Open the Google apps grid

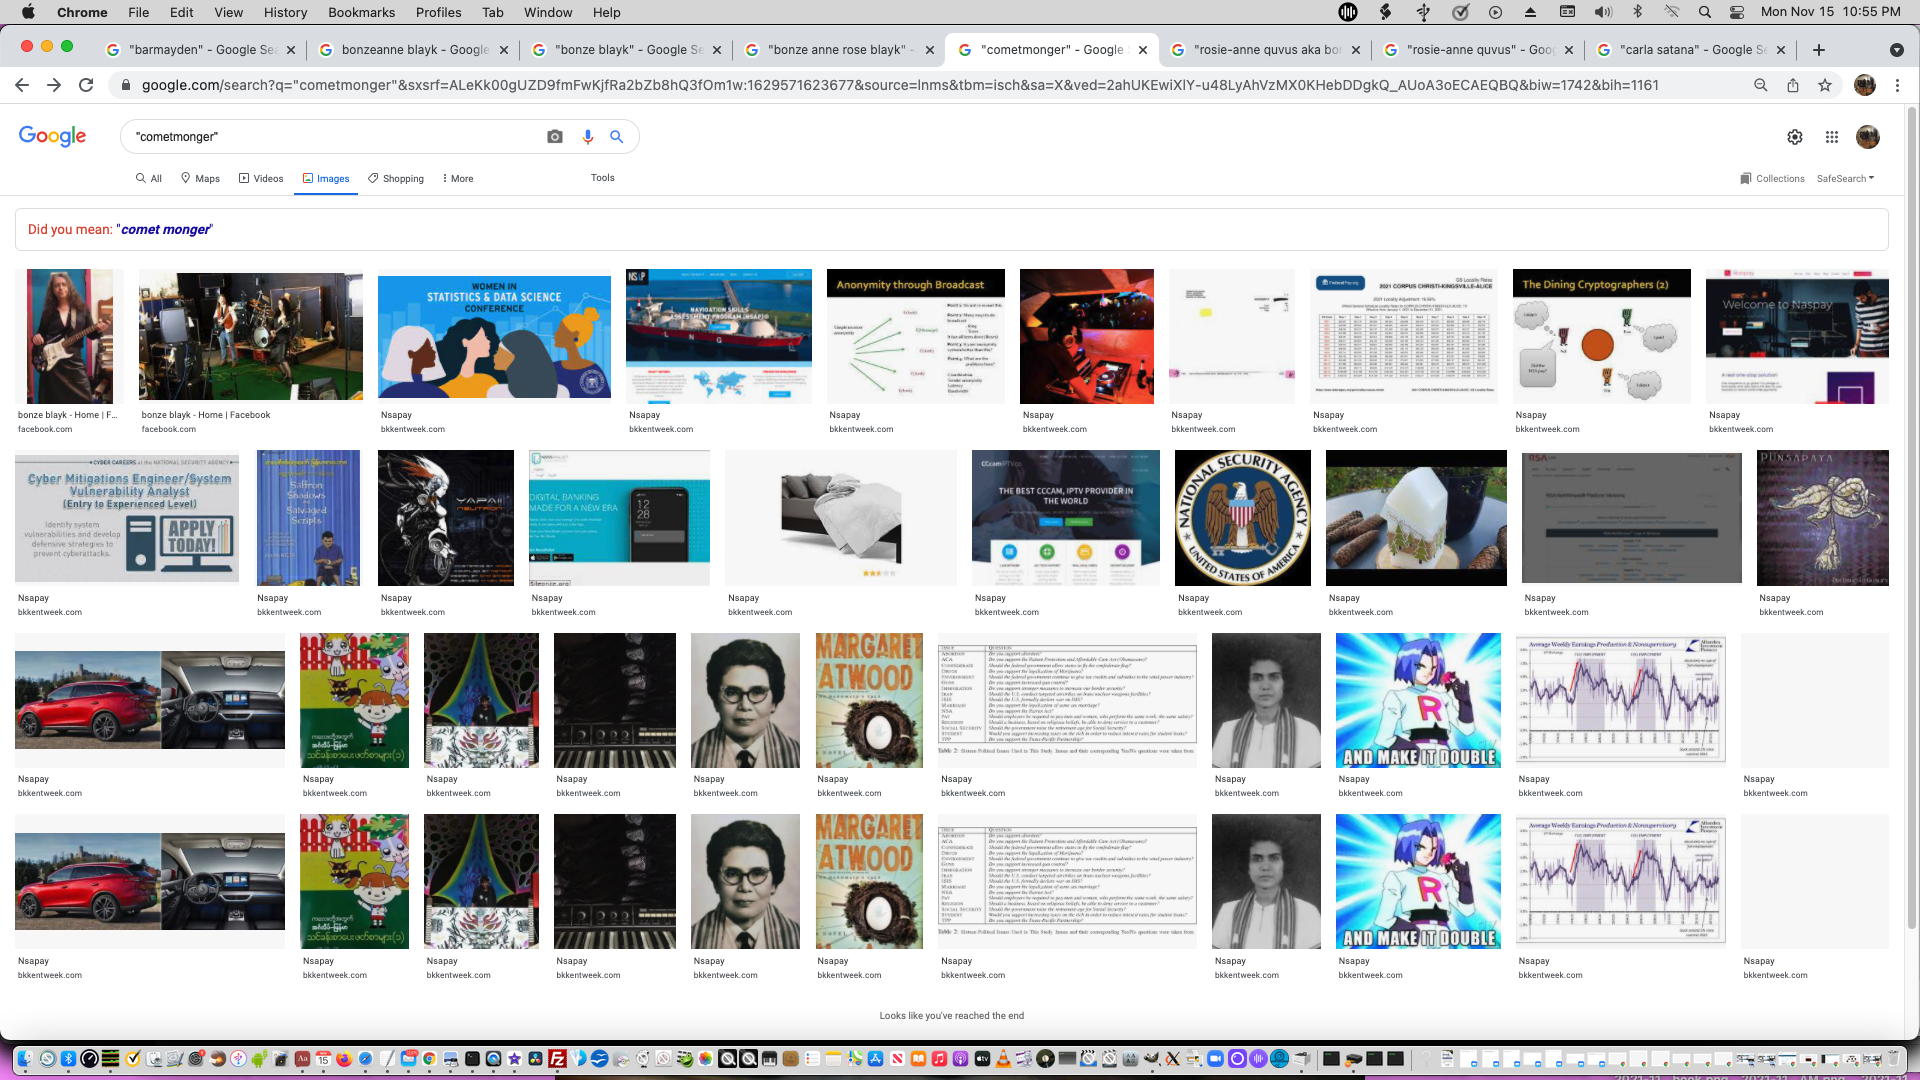(1832, 137)
